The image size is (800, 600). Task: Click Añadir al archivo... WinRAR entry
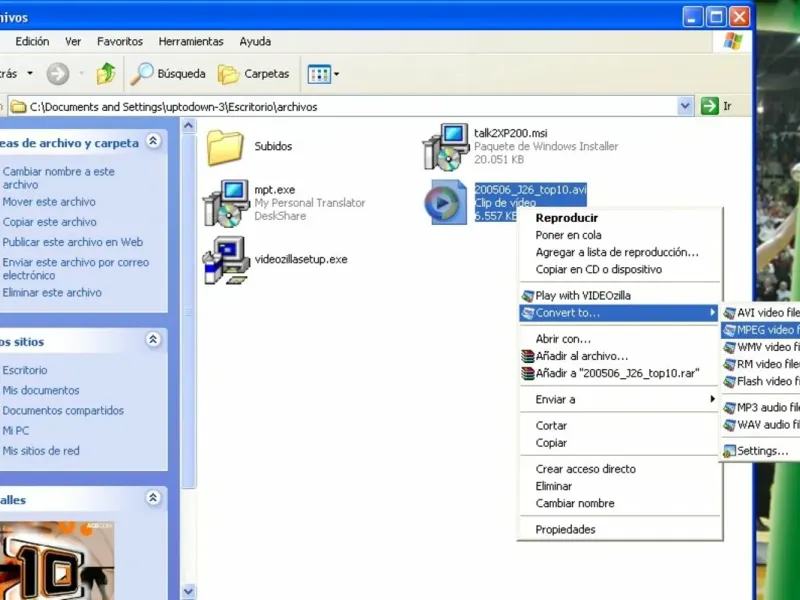point(620,356)
